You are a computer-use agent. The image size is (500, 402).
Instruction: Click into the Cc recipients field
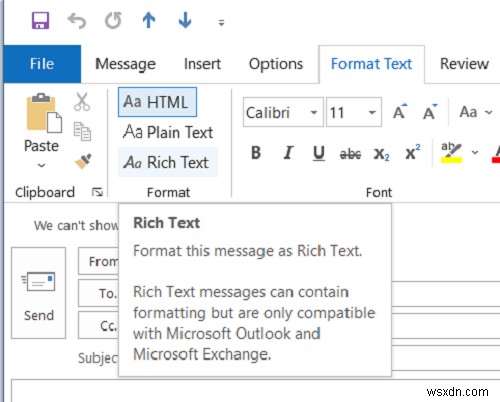point(446,326)
